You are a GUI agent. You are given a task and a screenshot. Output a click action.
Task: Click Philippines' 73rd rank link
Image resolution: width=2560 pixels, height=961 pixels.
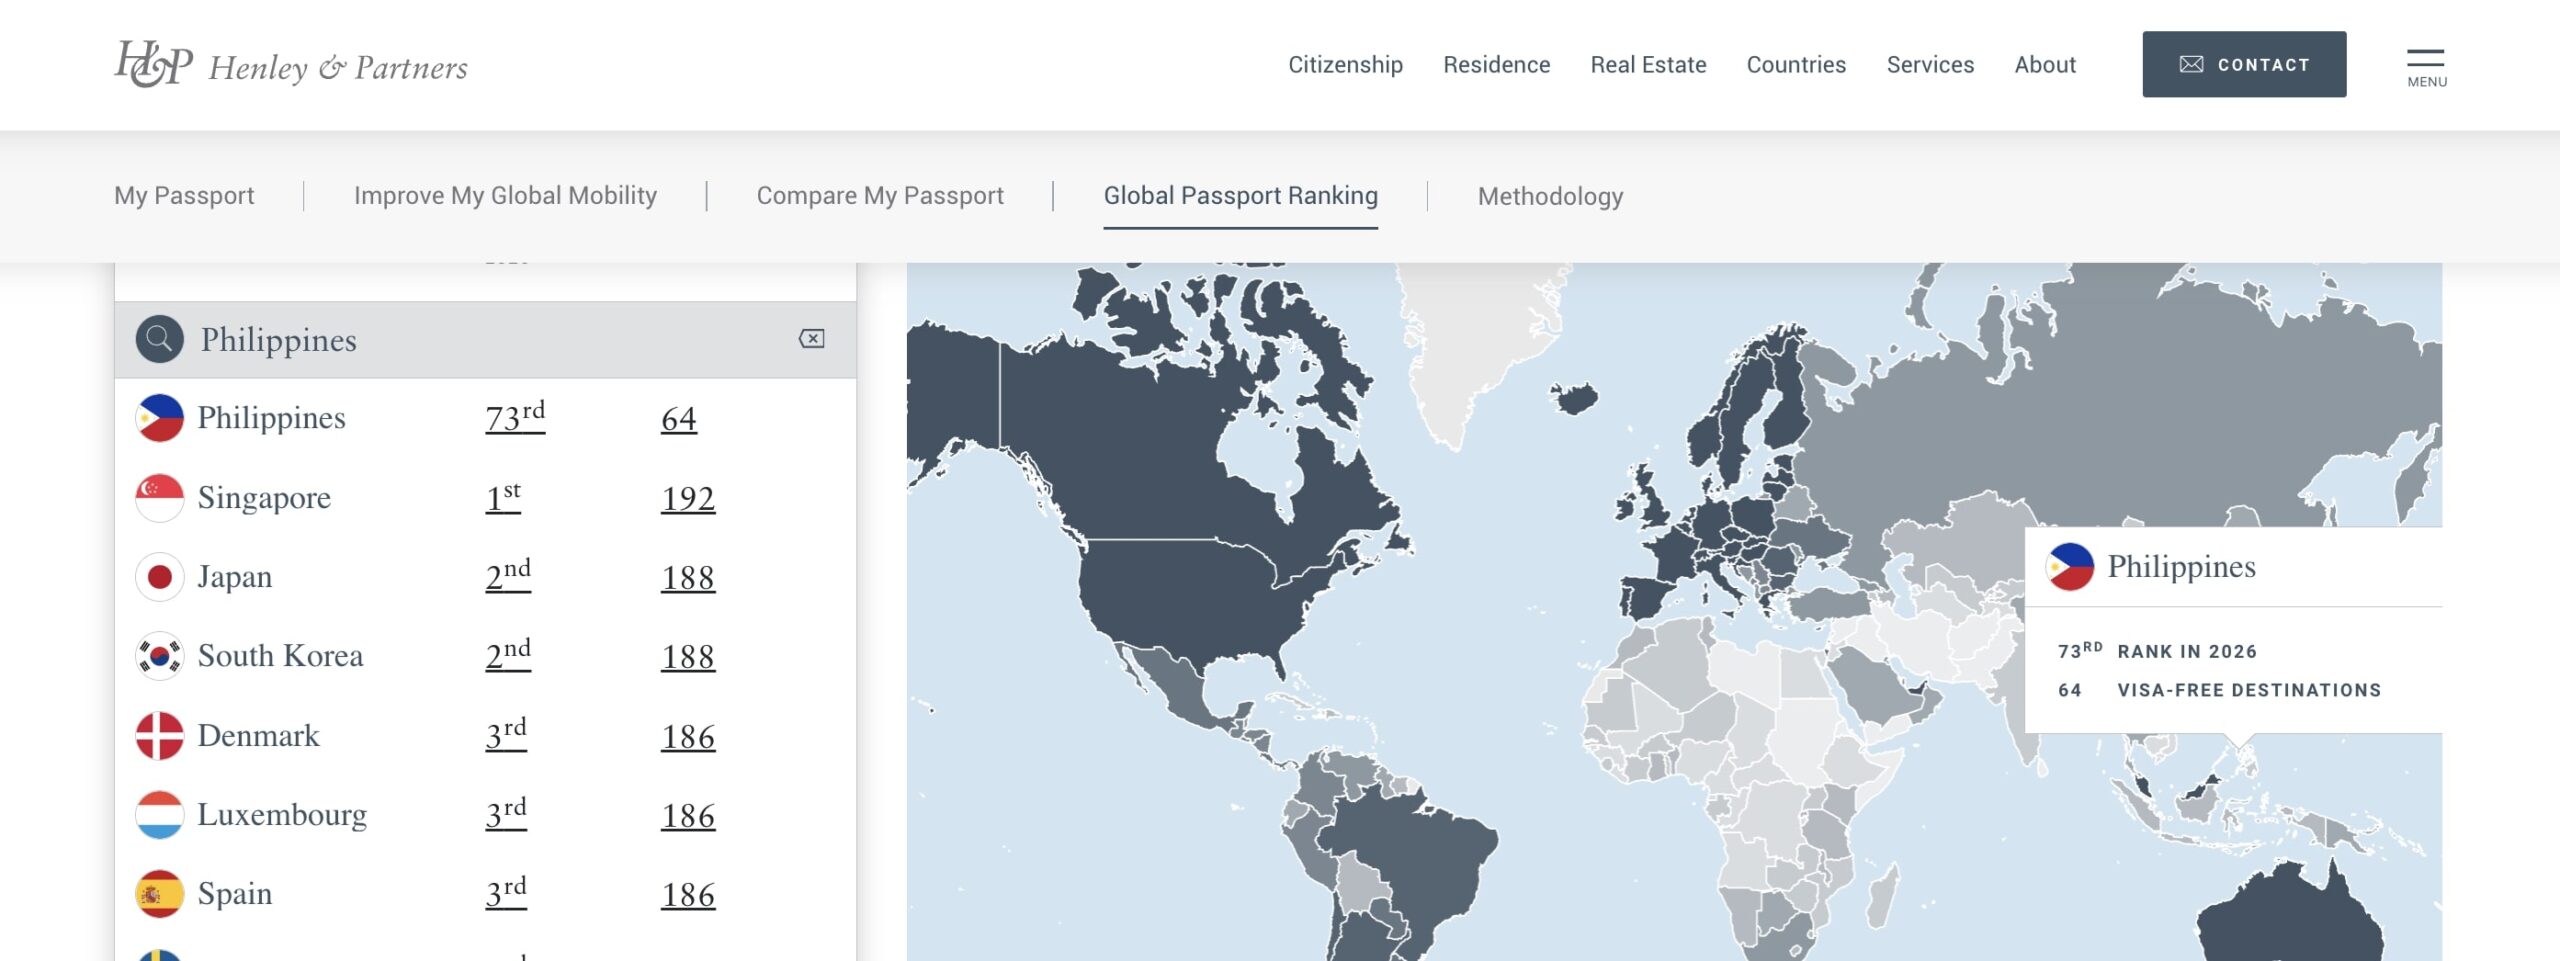point(514,418)
